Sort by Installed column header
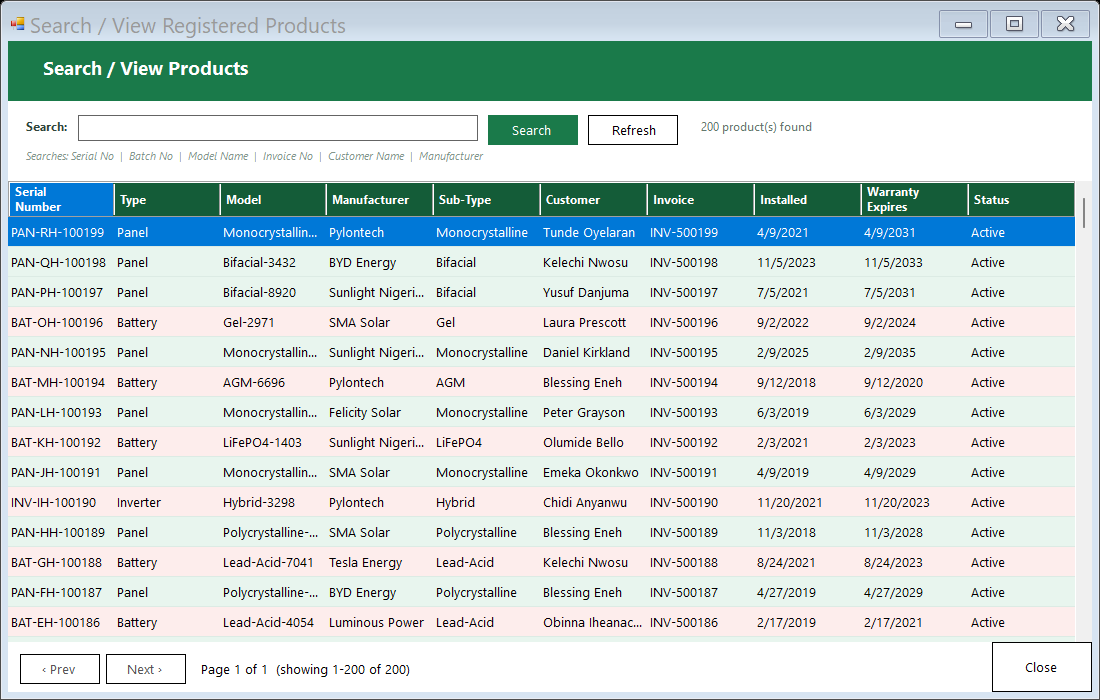 click(x=807, y=199)
